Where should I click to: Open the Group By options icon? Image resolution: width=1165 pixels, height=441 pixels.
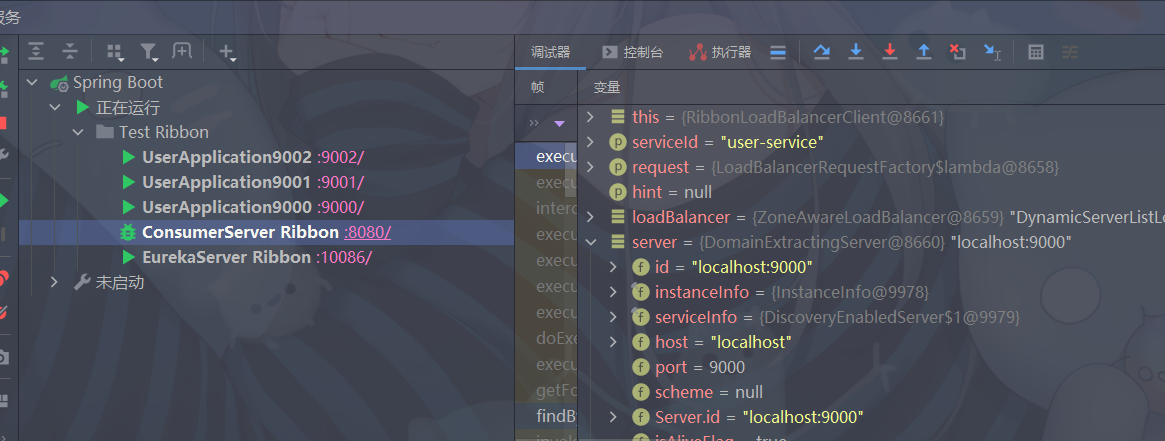(x=115, y=51)
